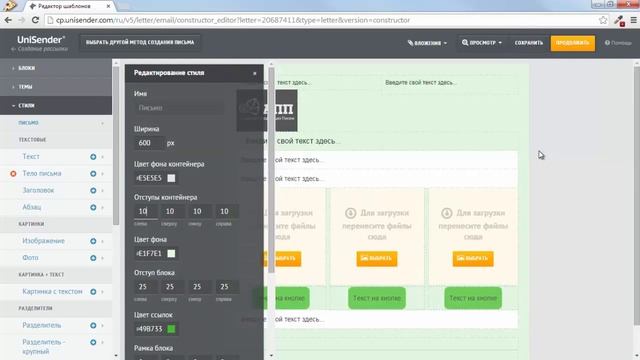Open Цвет фона color swatch

pyautogui.click(x=171, y=253)
